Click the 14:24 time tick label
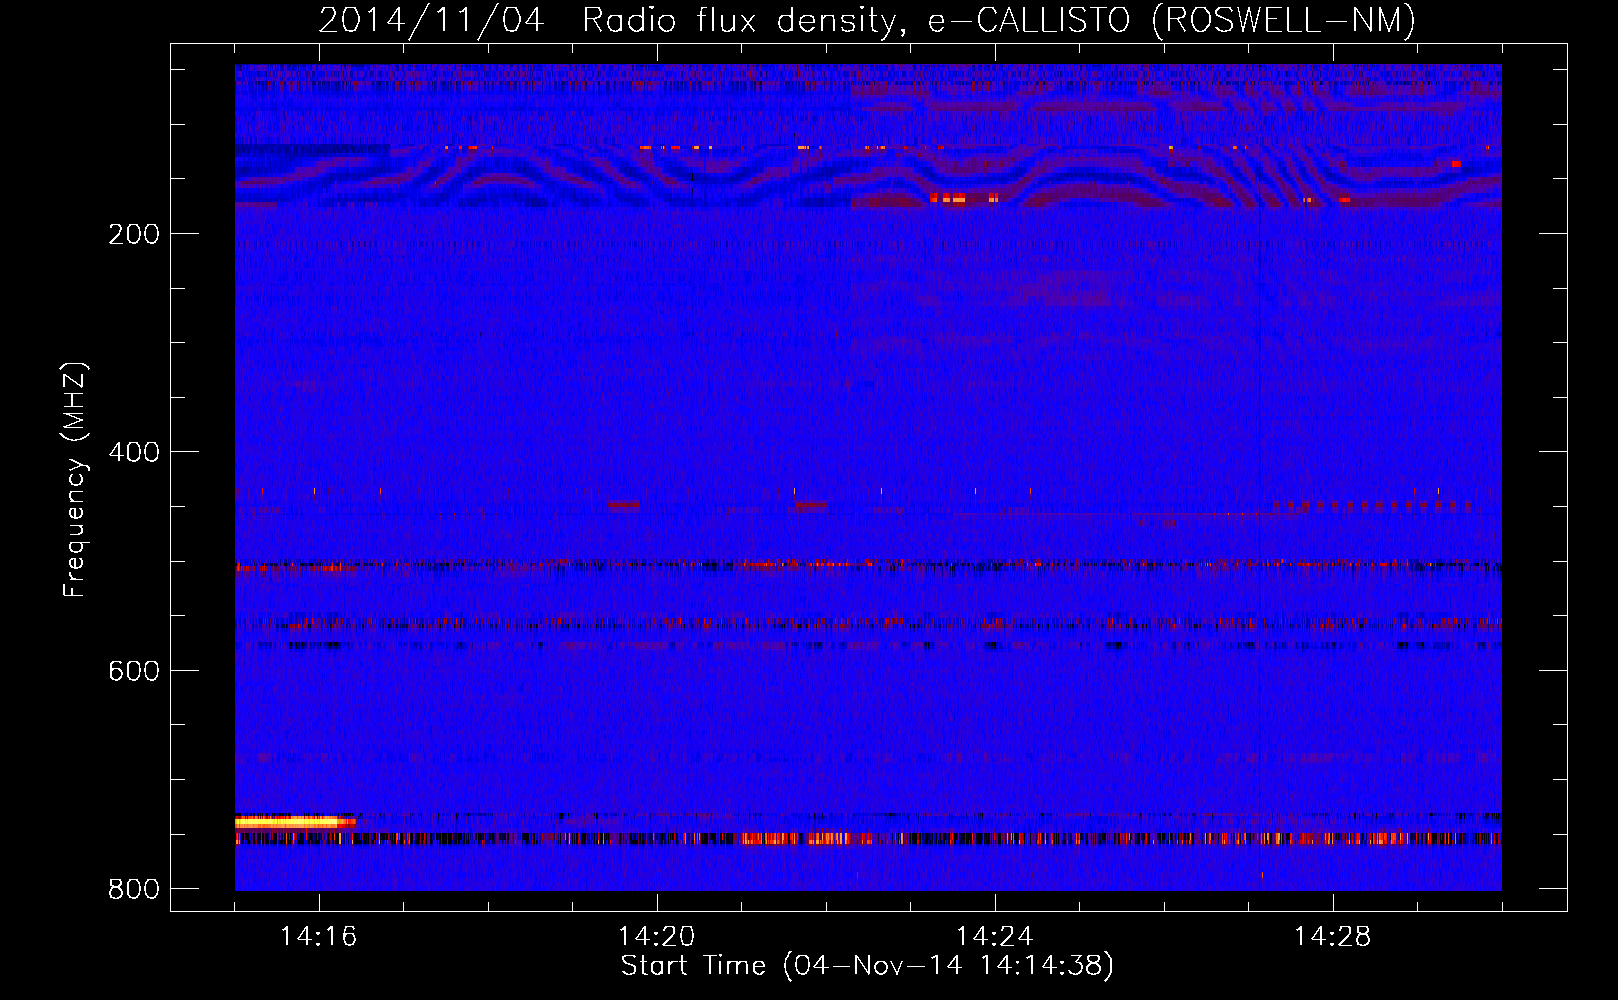Screen dimensions: 1618x1000 pos(995,936)
